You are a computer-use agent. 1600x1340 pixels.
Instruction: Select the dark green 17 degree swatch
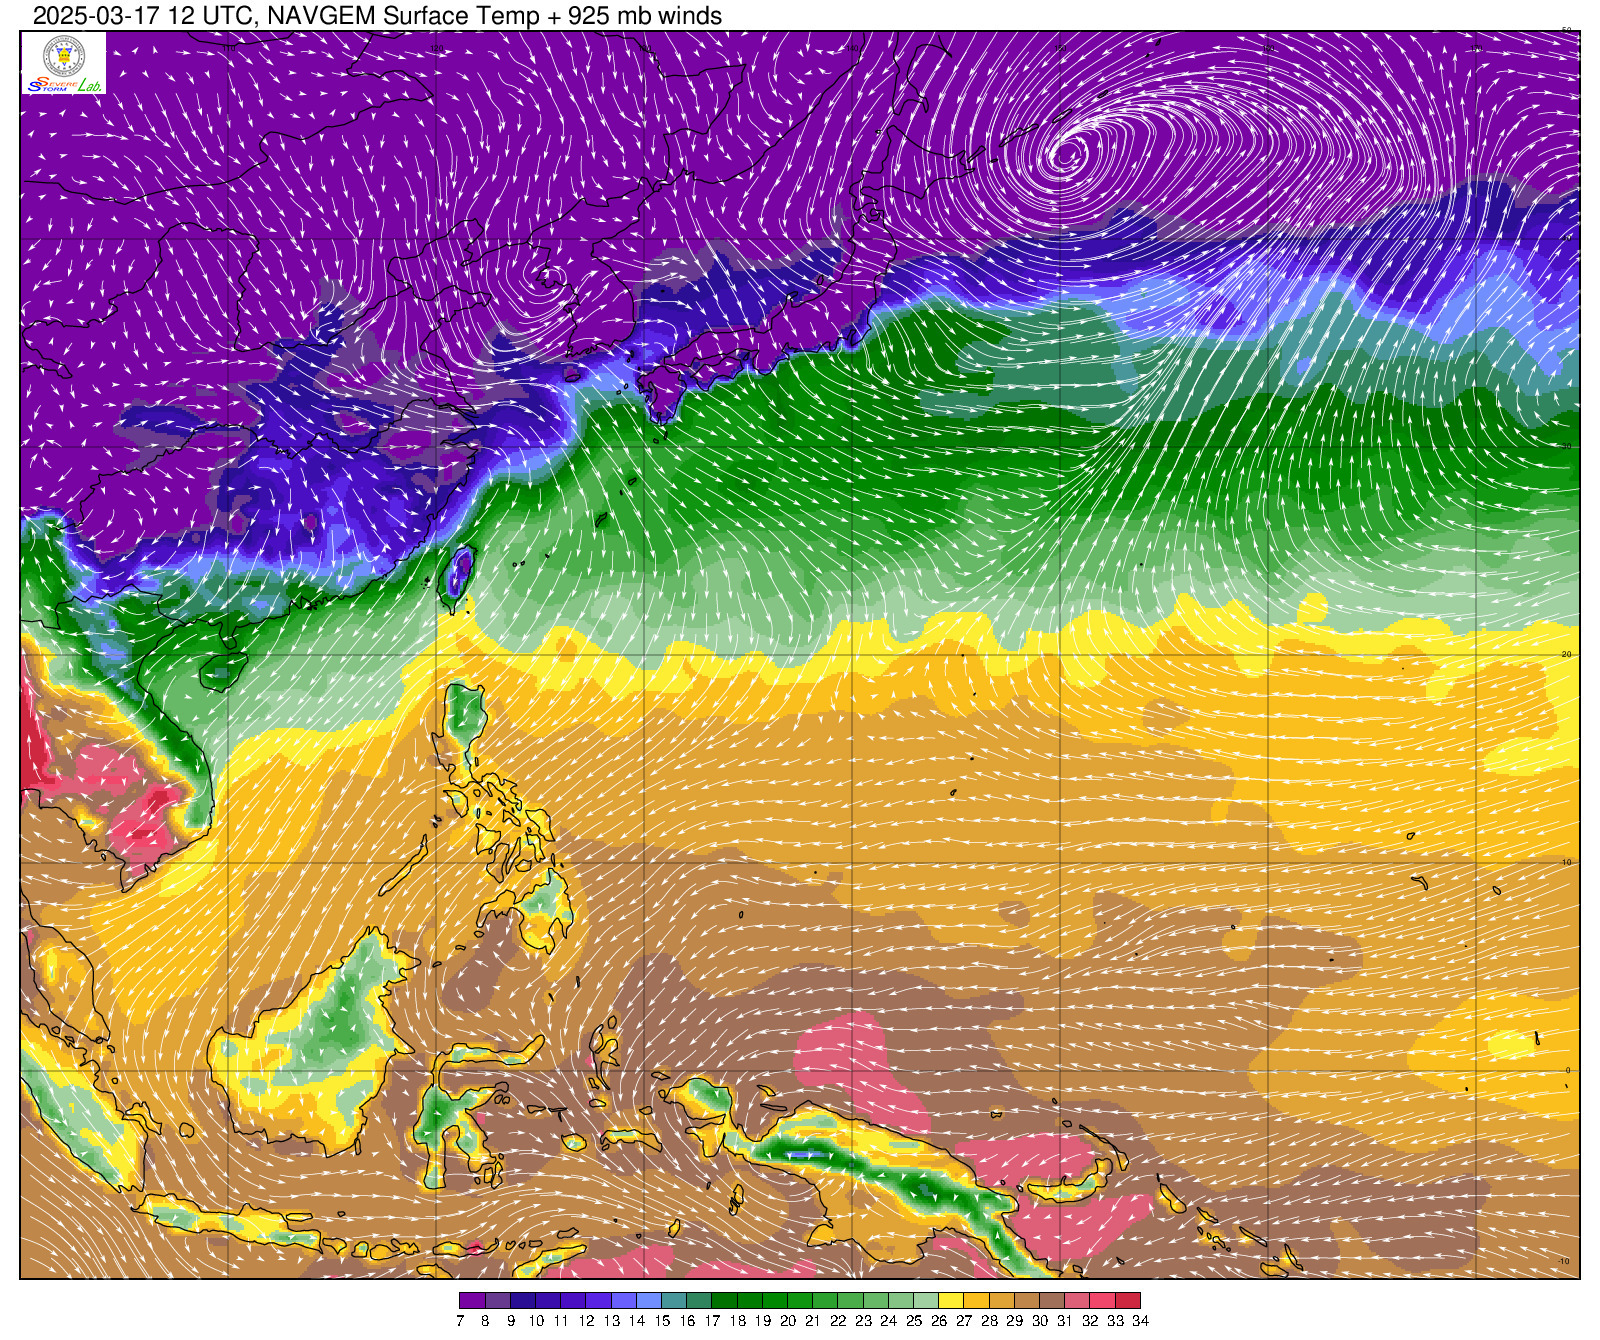click(x=724, y=1300)
